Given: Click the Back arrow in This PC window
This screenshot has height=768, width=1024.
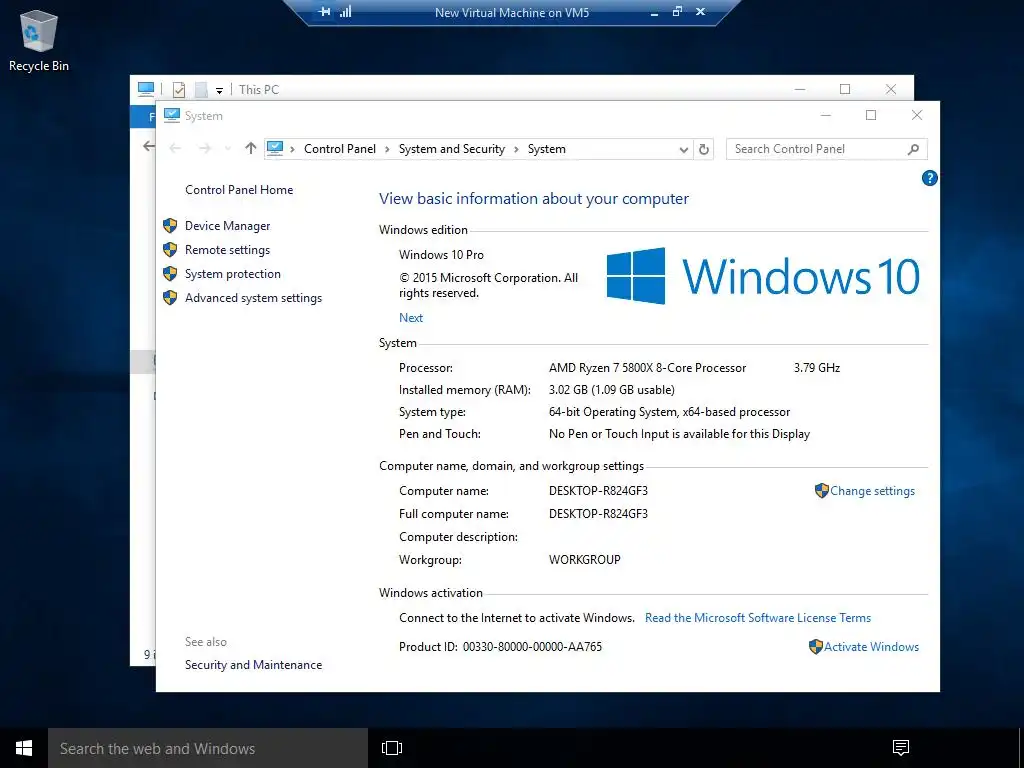Looking at the screenshot, I should point(149,146).
